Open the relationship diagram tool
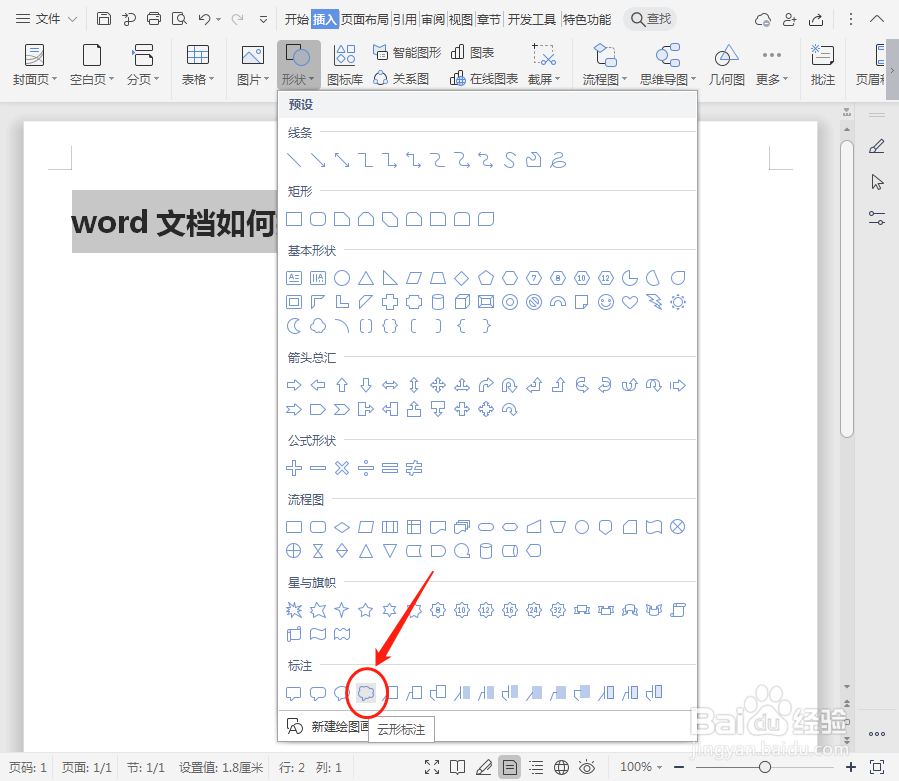 tap(401, 79)
